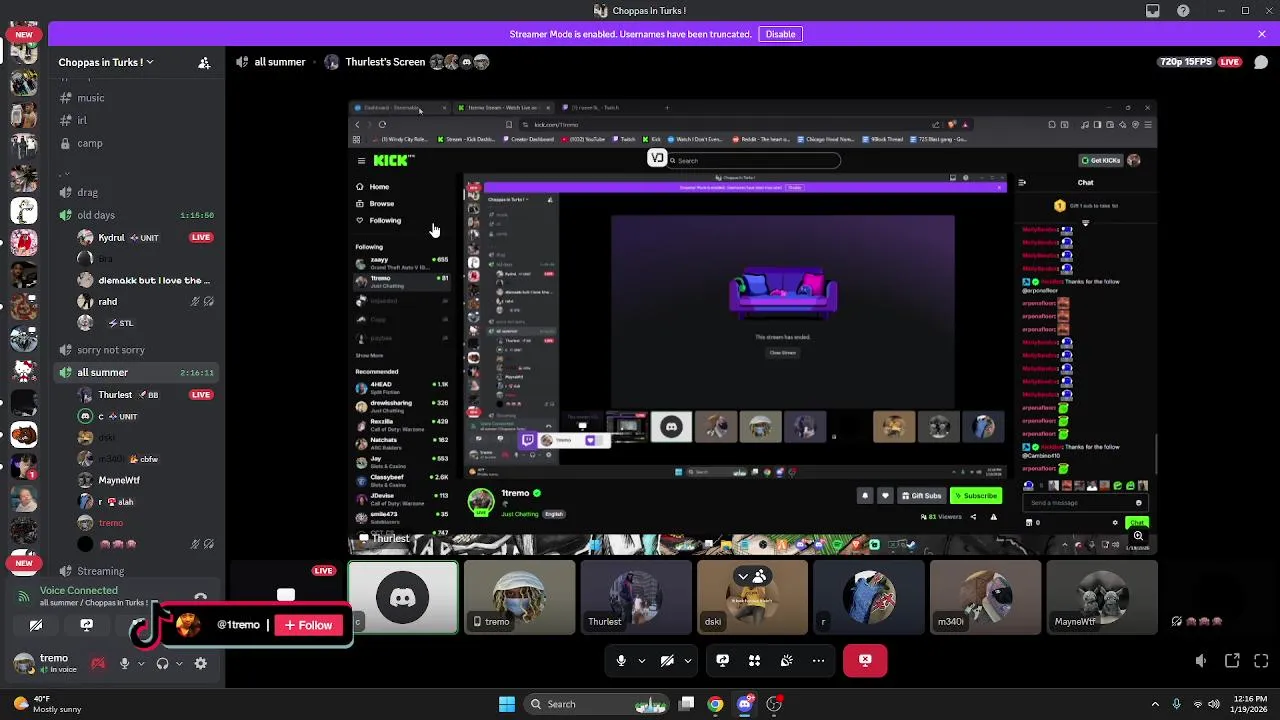Open volume speaker icon at bottom right
This screenshot has height=720, width=1280.
[1201, 661]
